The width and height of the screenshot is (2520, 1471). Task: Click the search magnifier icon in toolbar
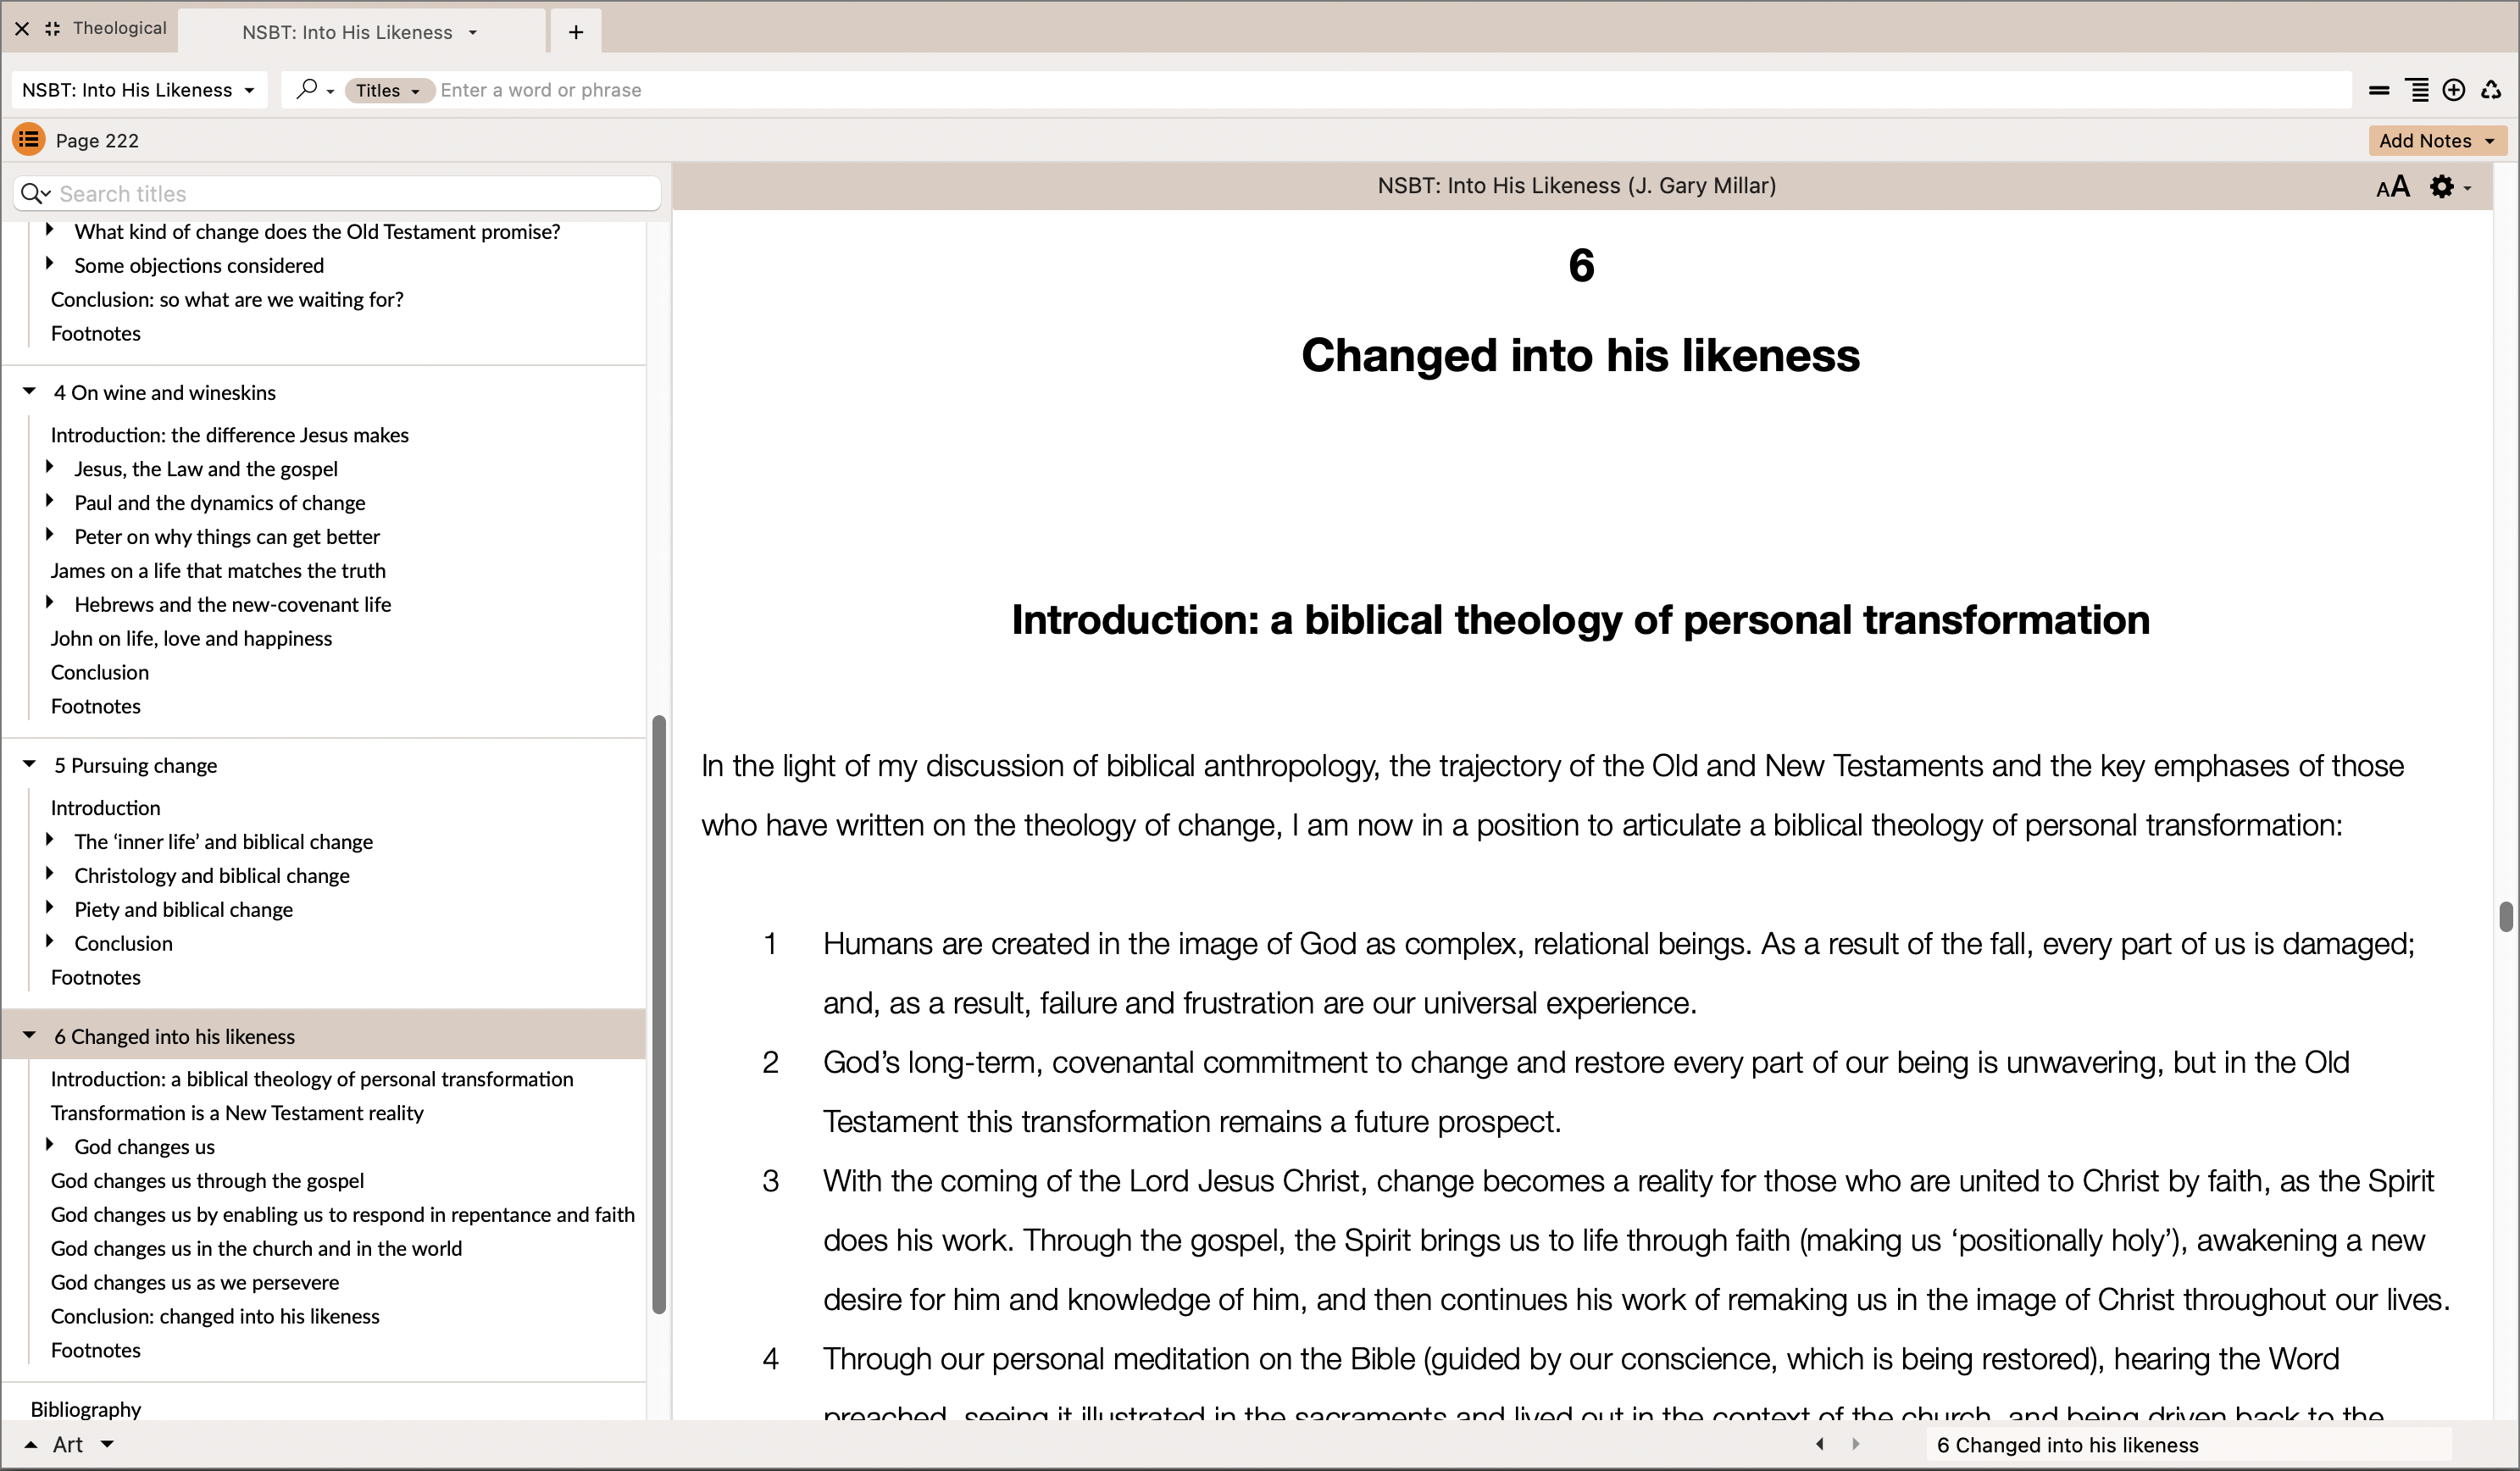[x=307, y=89]
